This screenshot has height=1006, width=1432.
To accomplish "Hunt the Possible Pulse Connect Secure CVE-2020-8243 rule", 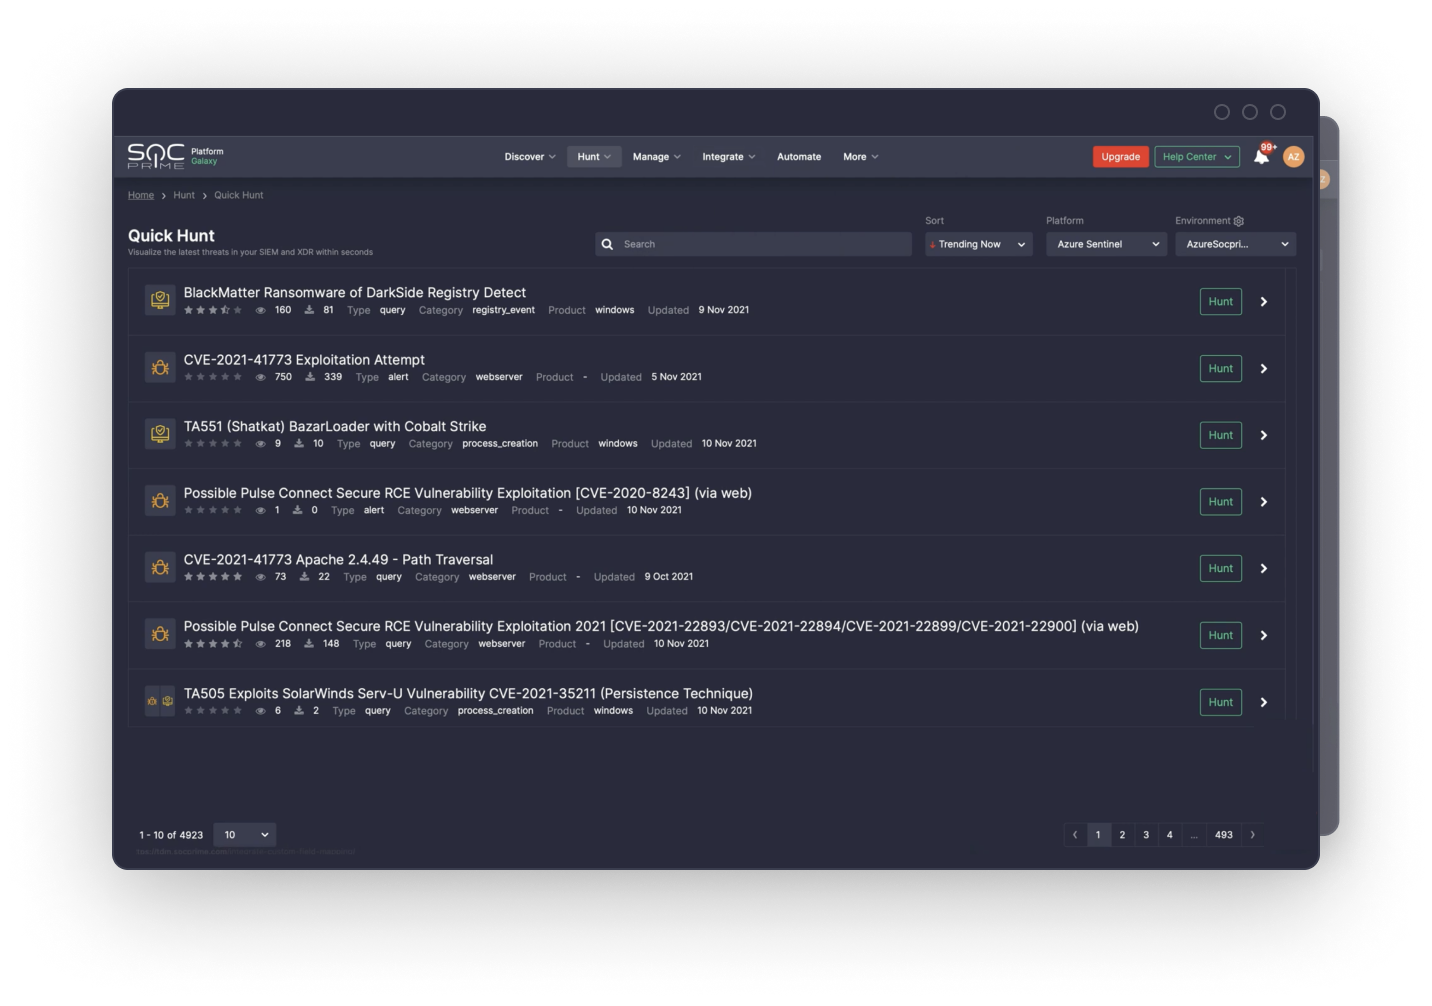I will tap(1220, 502).
